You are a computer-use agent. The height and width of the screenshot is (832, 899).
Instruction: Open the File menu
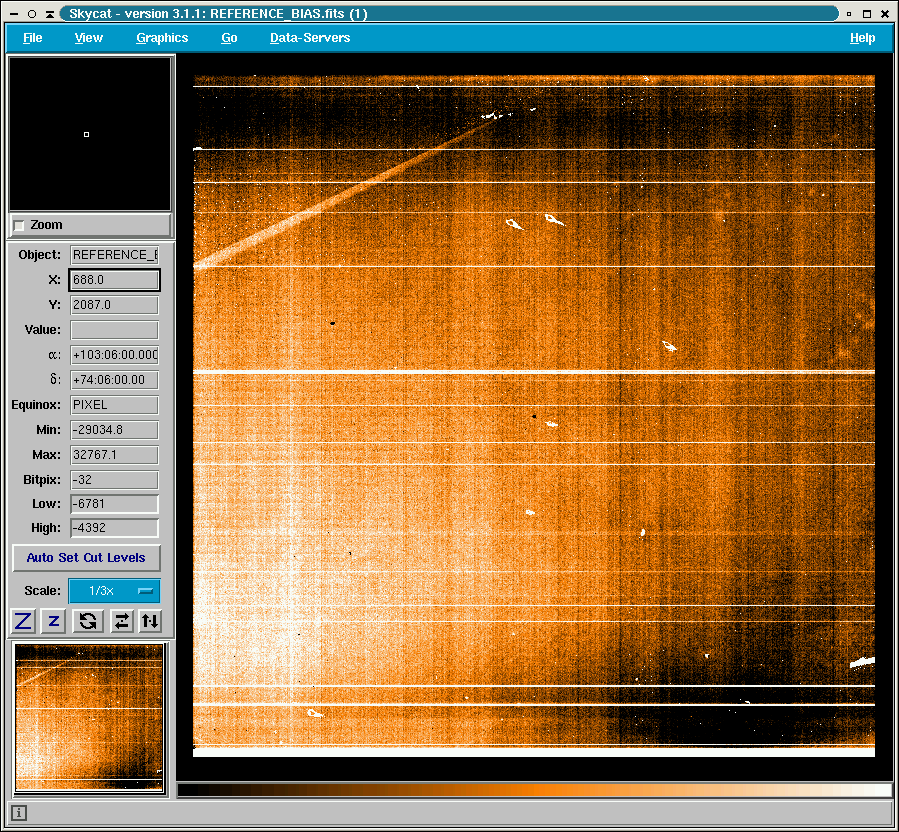point(33,38)
